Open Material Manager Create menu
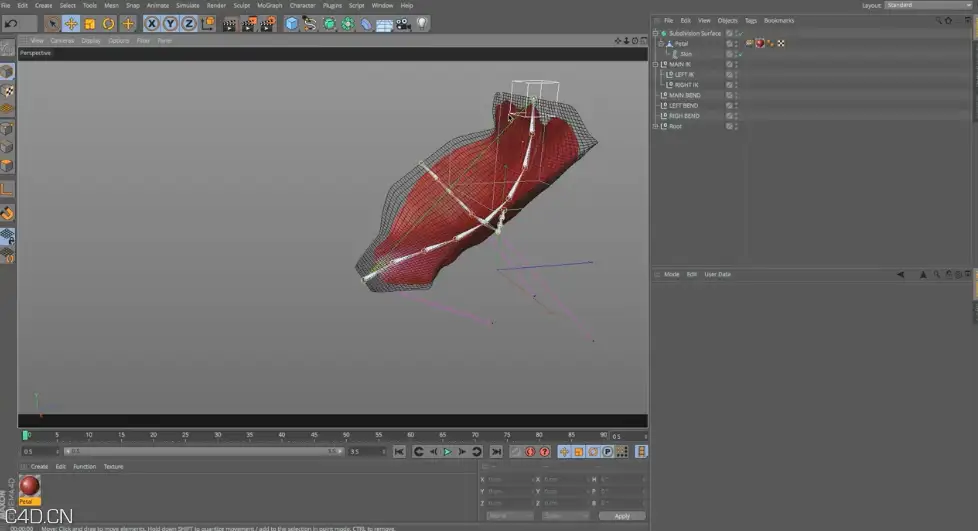Screen dimensions: 978x531 click(x=39, y=467)
